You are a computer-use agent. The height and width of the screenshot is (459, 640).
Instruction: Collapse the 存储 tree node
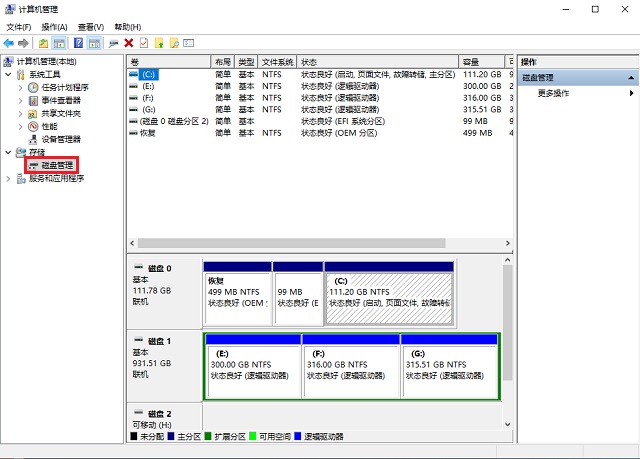9,152
